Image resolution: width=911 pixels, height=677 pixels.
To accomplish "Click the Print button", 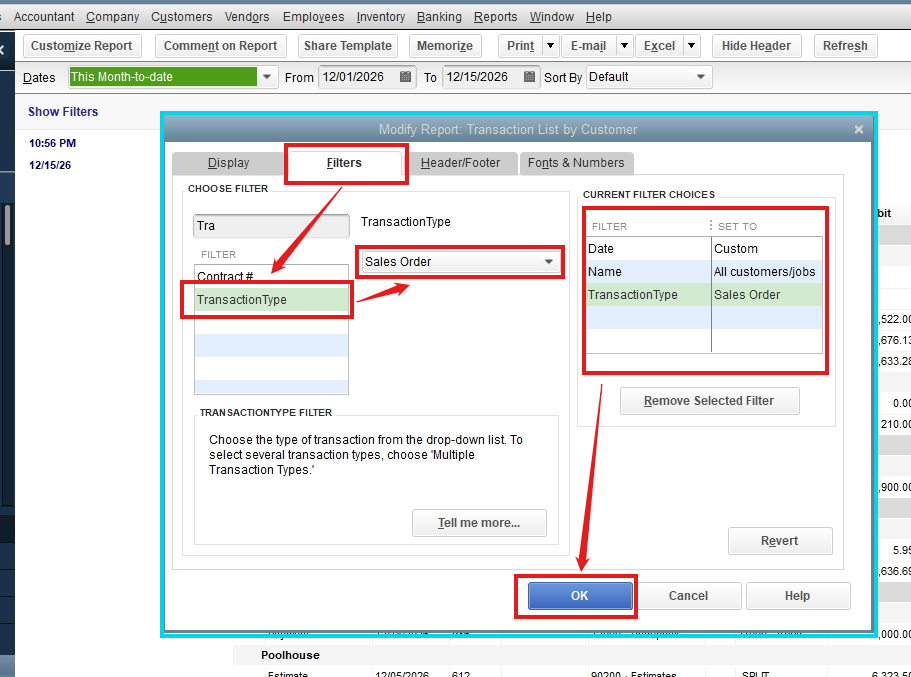I will (521, 46).
